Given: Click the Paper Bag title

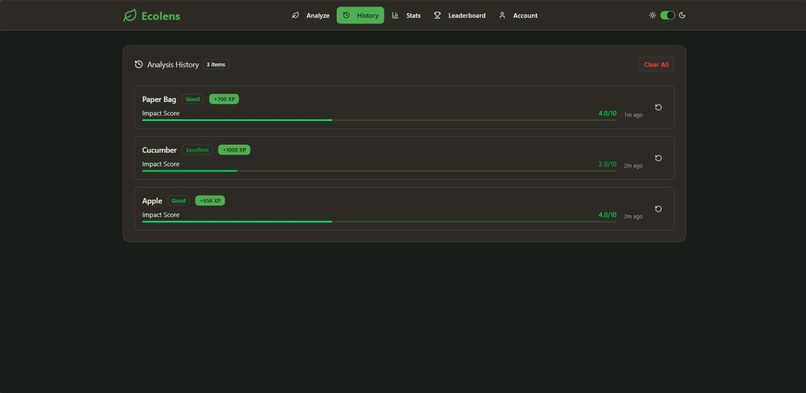Looking at the screenshot, I should 159,100.
